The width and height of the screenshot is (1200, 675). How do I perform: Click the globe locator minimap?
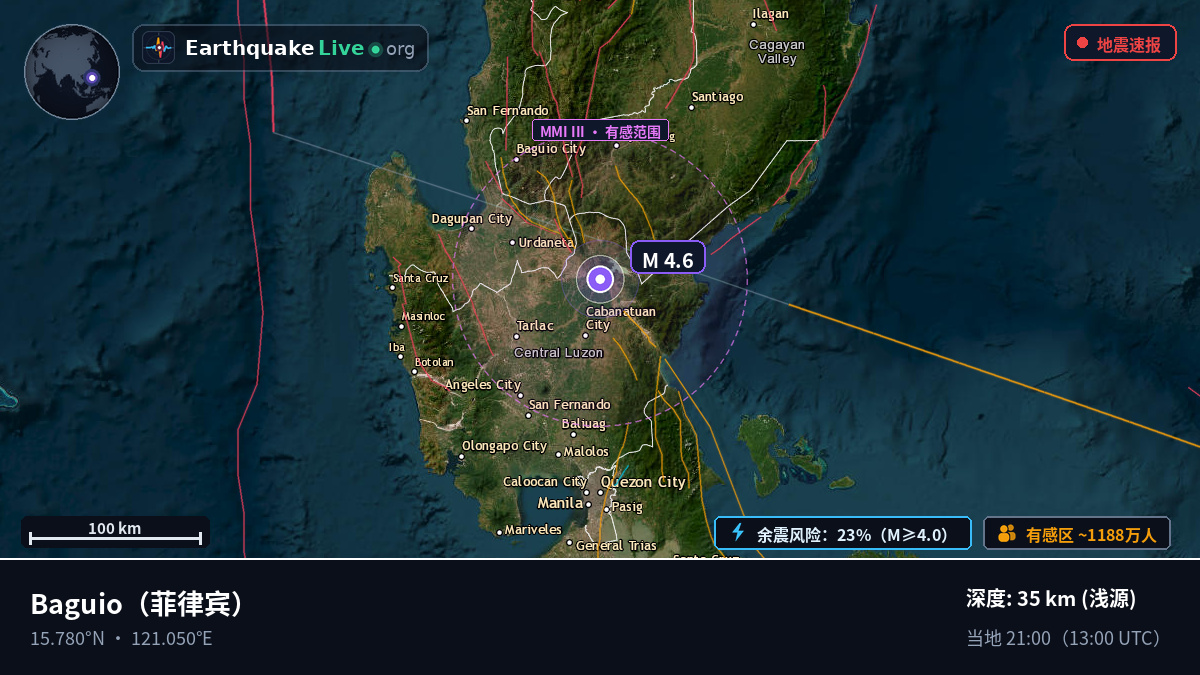pos(72,72)
